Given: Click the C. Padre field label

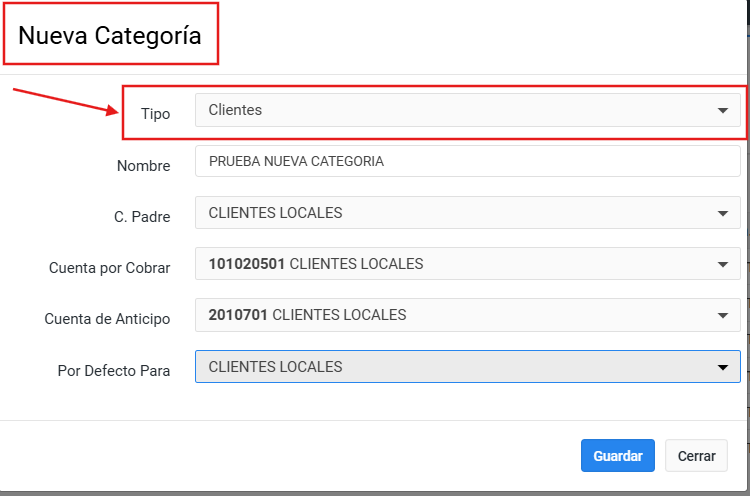Looking at the screenshot, I should pos(142,217).
